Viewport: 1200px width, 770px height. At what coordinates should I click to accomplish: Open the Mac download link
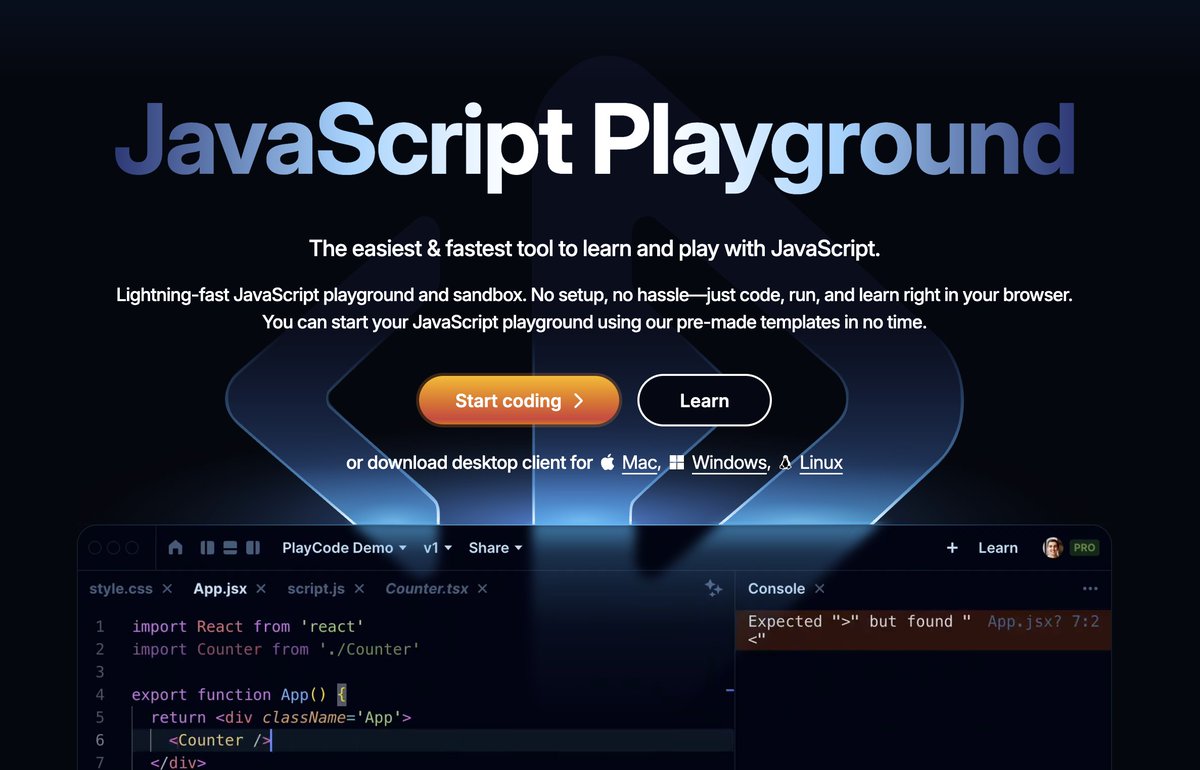(x=640, y=463)
